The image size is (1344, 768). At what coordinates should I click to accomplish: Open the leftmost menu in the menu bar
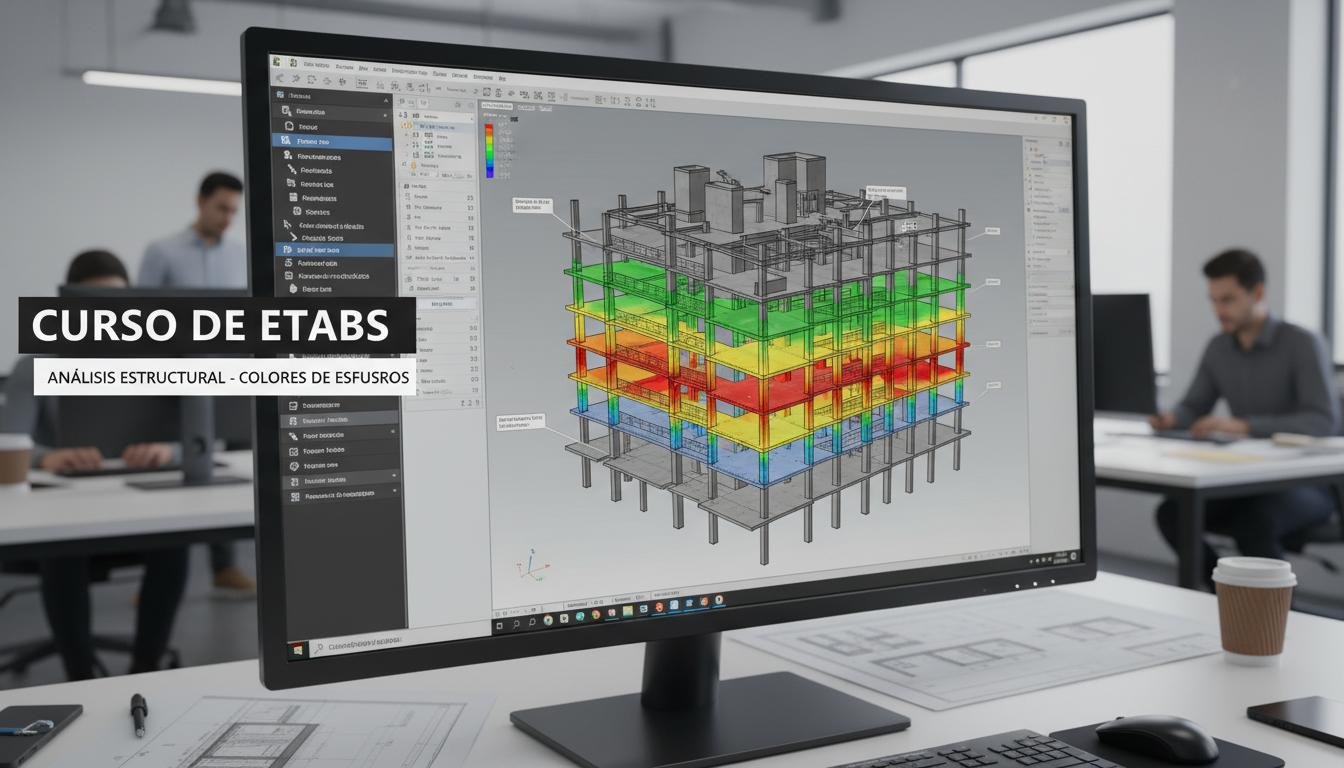[x=317, y=65]
